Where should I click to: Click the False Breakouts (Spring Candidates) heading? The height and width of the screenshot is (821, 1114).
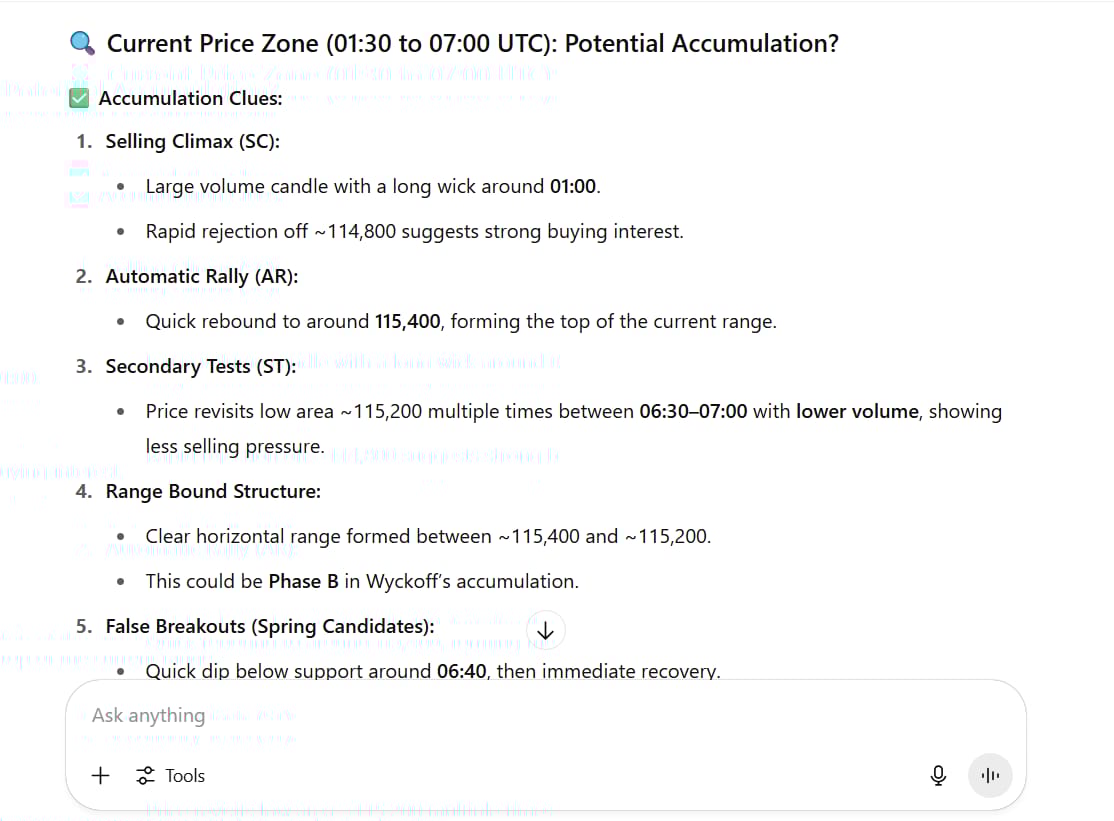pyautogui.click(x=270, y=626)
